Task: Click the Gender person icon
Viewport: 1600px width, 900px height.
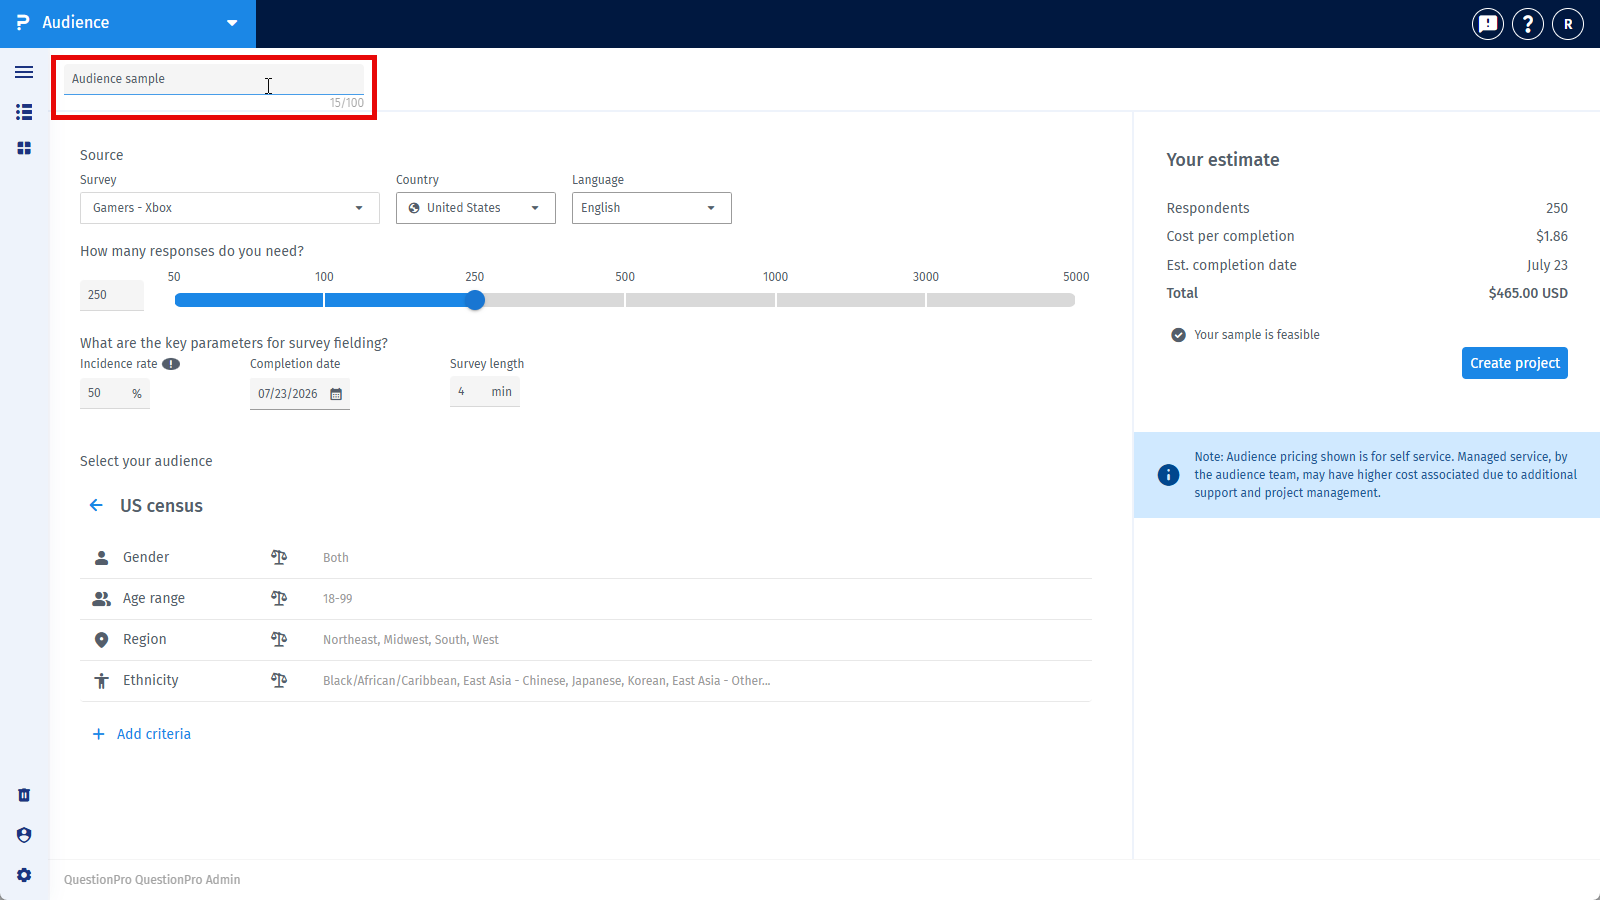Action: 101,557
